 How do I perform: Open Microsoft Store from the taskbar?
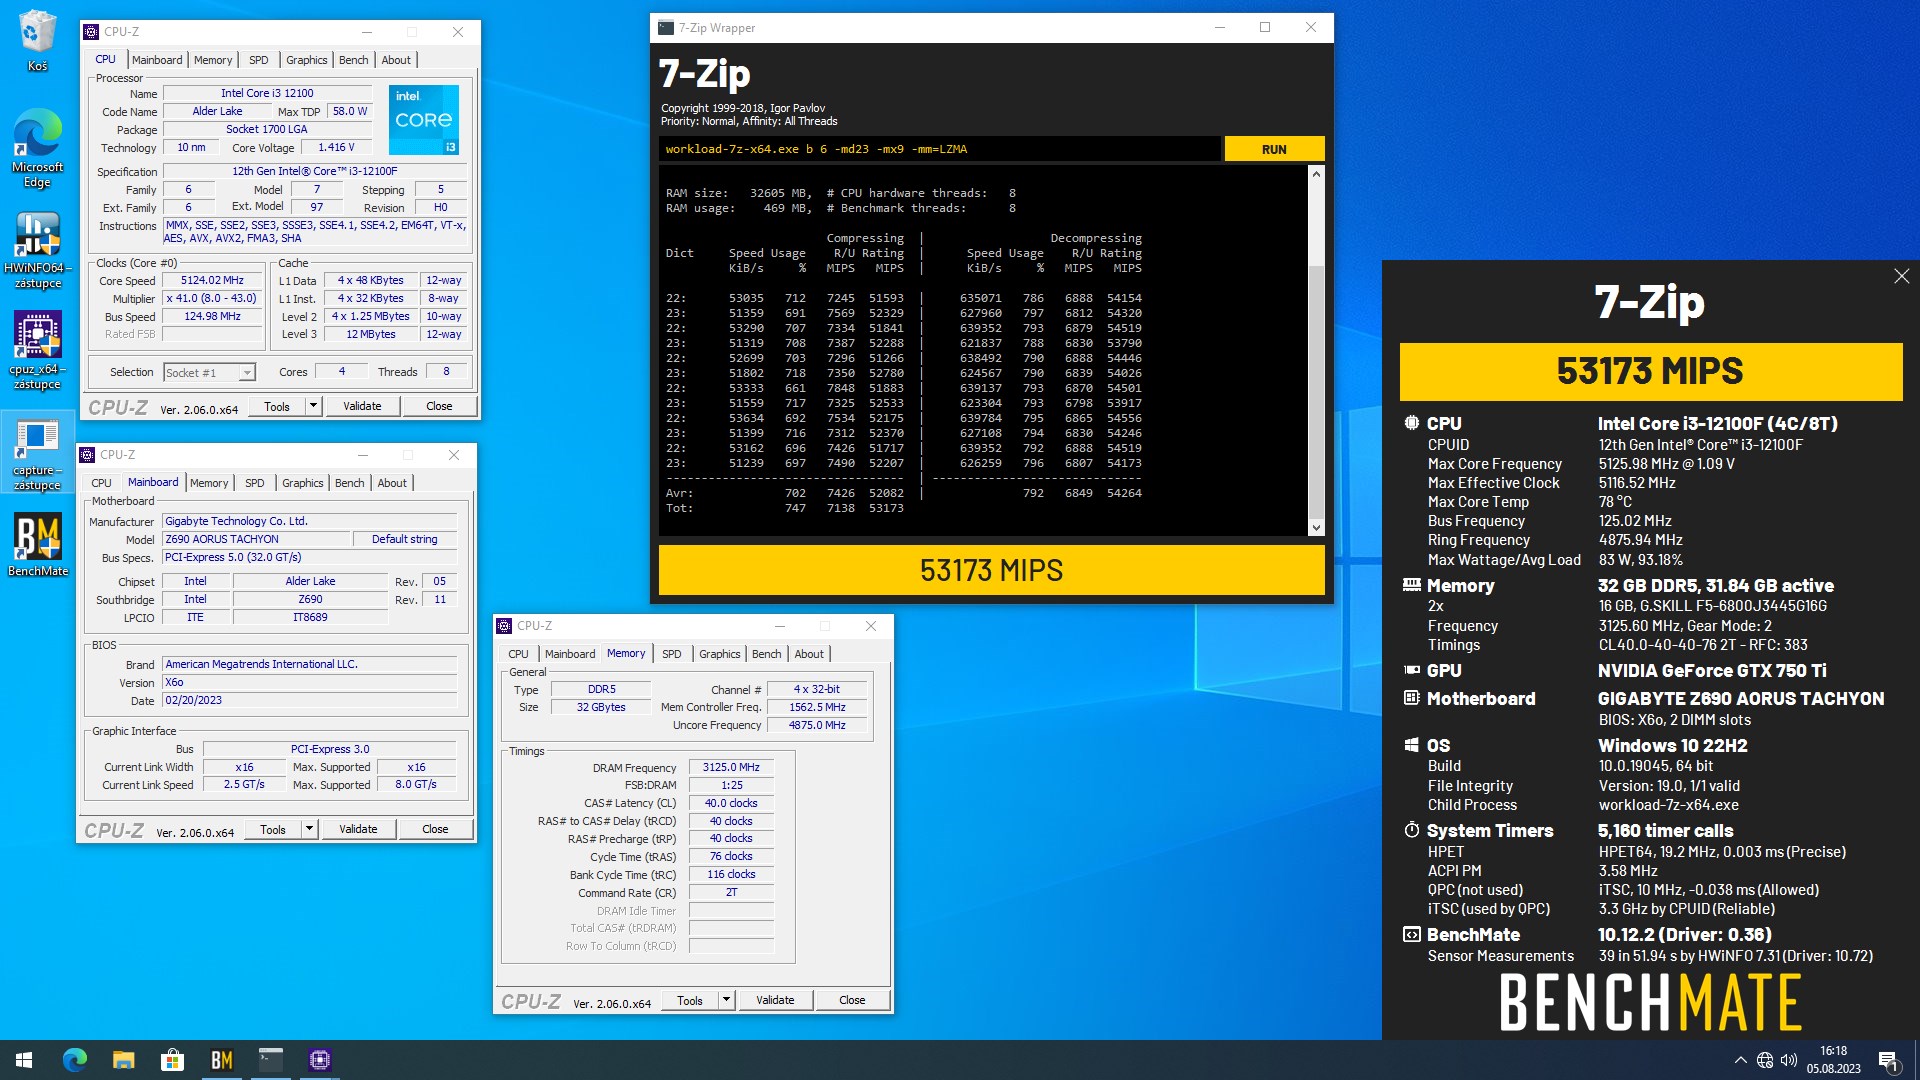pyautogui.click(x=172, y=1060)
